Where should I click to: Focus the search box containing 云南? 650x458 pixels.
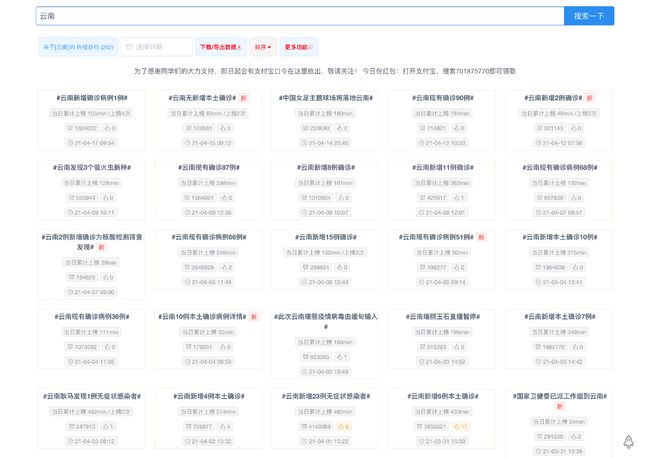point(300,16)
